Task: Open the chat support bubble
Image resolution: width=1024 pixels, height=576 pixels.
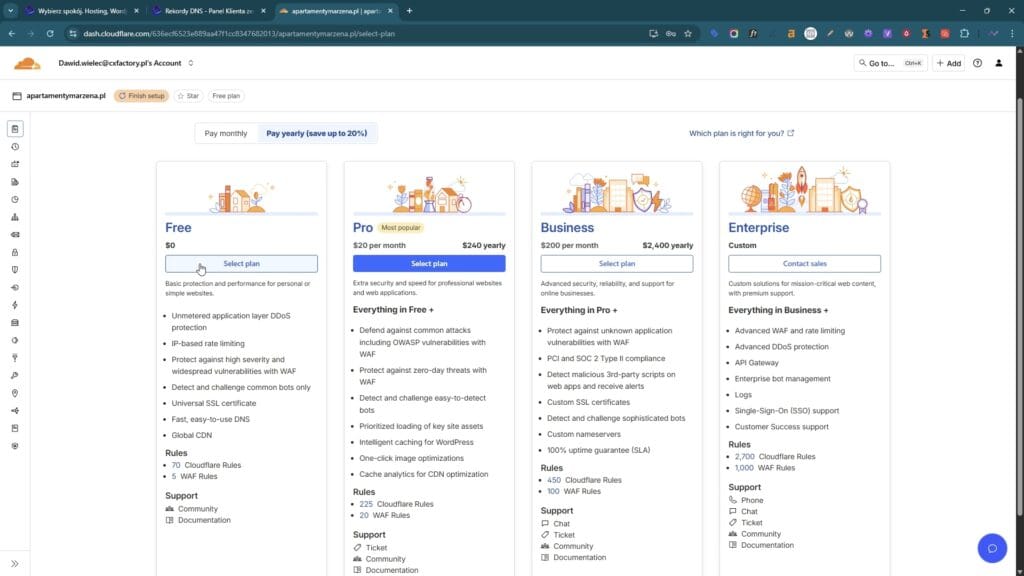Action: (992, 548)
